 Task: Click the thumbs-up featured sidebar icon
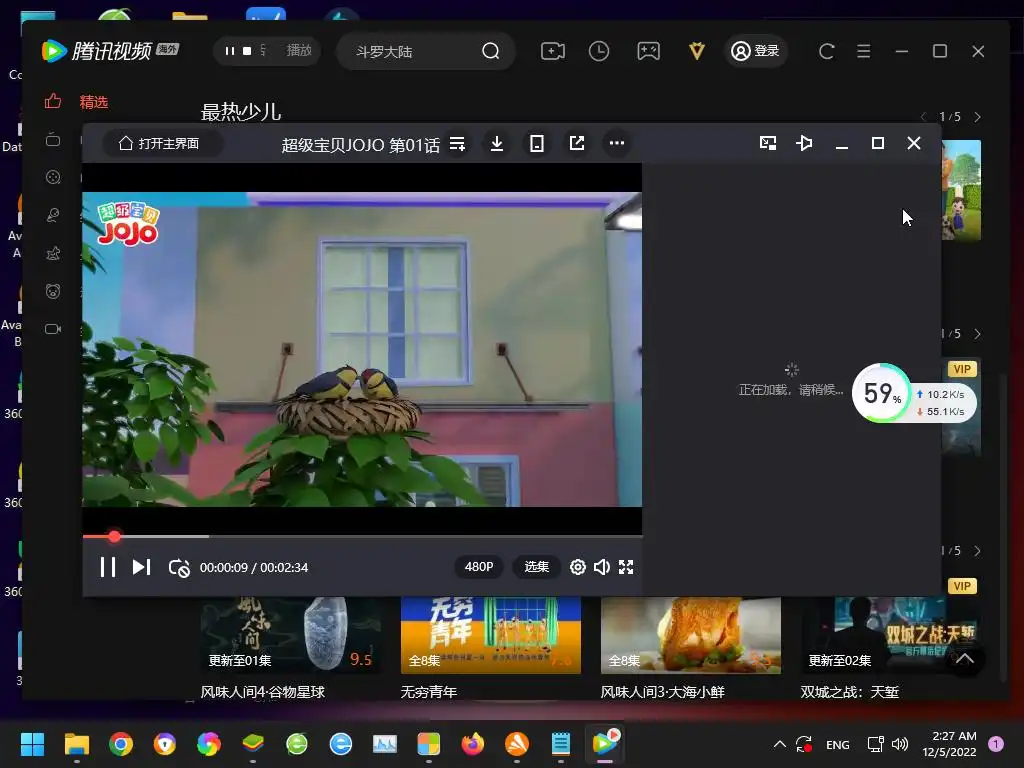click(x=53, y=101)
